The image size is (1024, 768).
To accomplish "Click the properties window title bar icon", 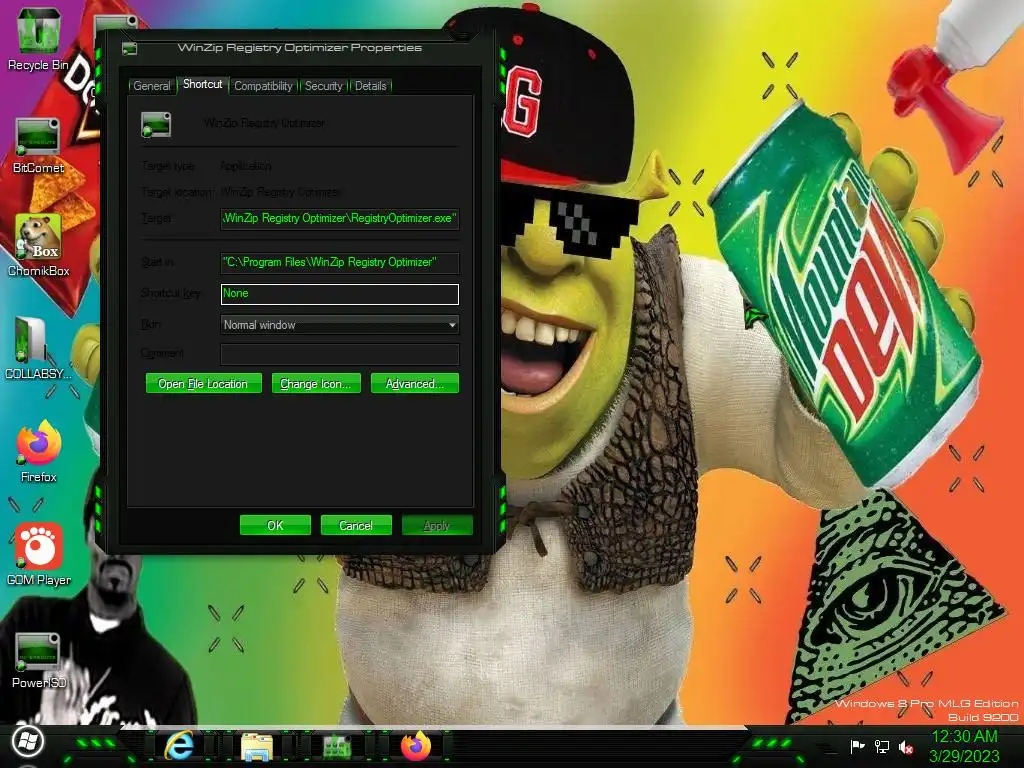I will click(129, 48).
